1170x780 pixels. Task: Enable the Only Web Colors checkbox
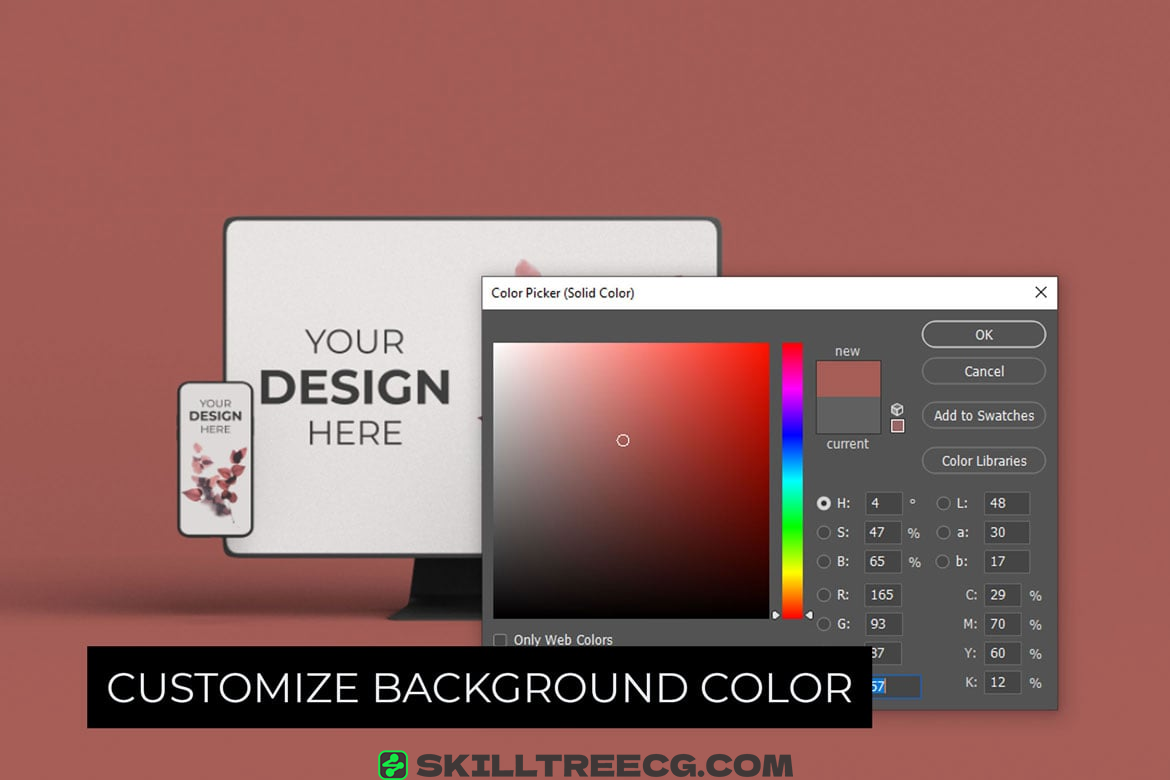coord(500,640)
